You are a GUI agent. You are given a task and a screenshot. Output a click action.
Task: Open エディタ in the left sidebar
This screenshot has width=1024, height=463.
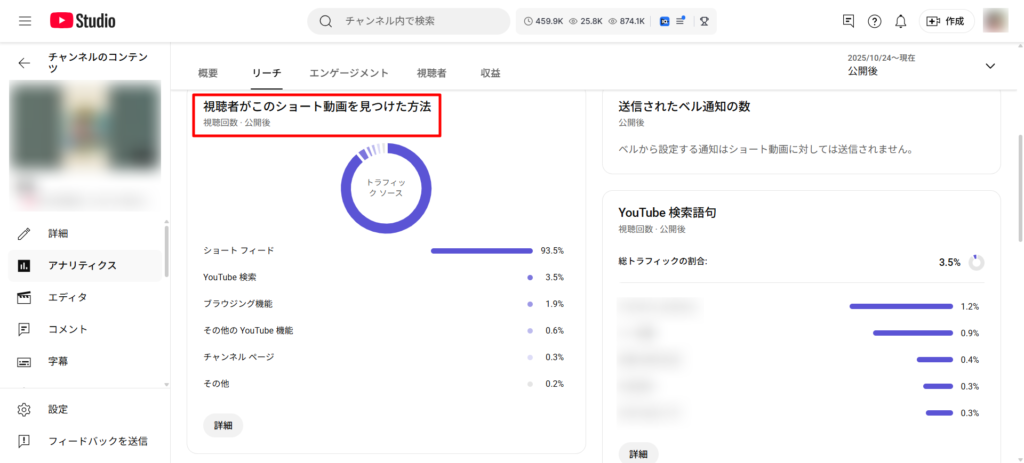[67, 297]
